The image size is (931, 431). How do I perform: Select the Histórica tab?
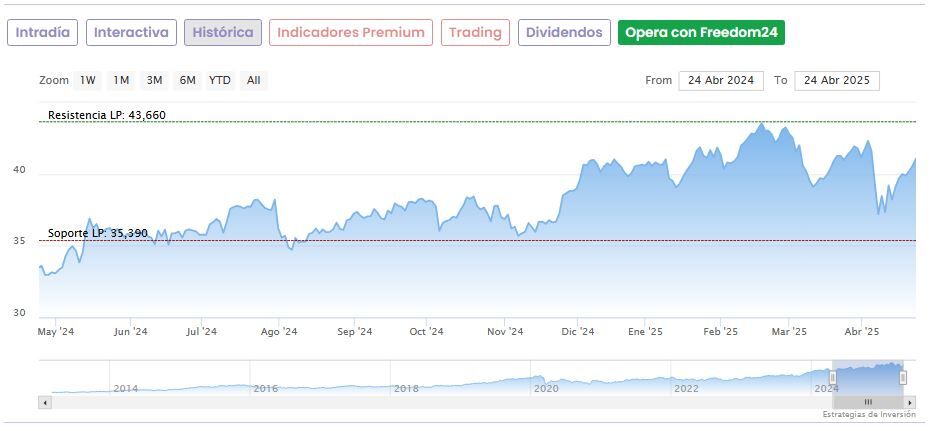click(223, 32)
